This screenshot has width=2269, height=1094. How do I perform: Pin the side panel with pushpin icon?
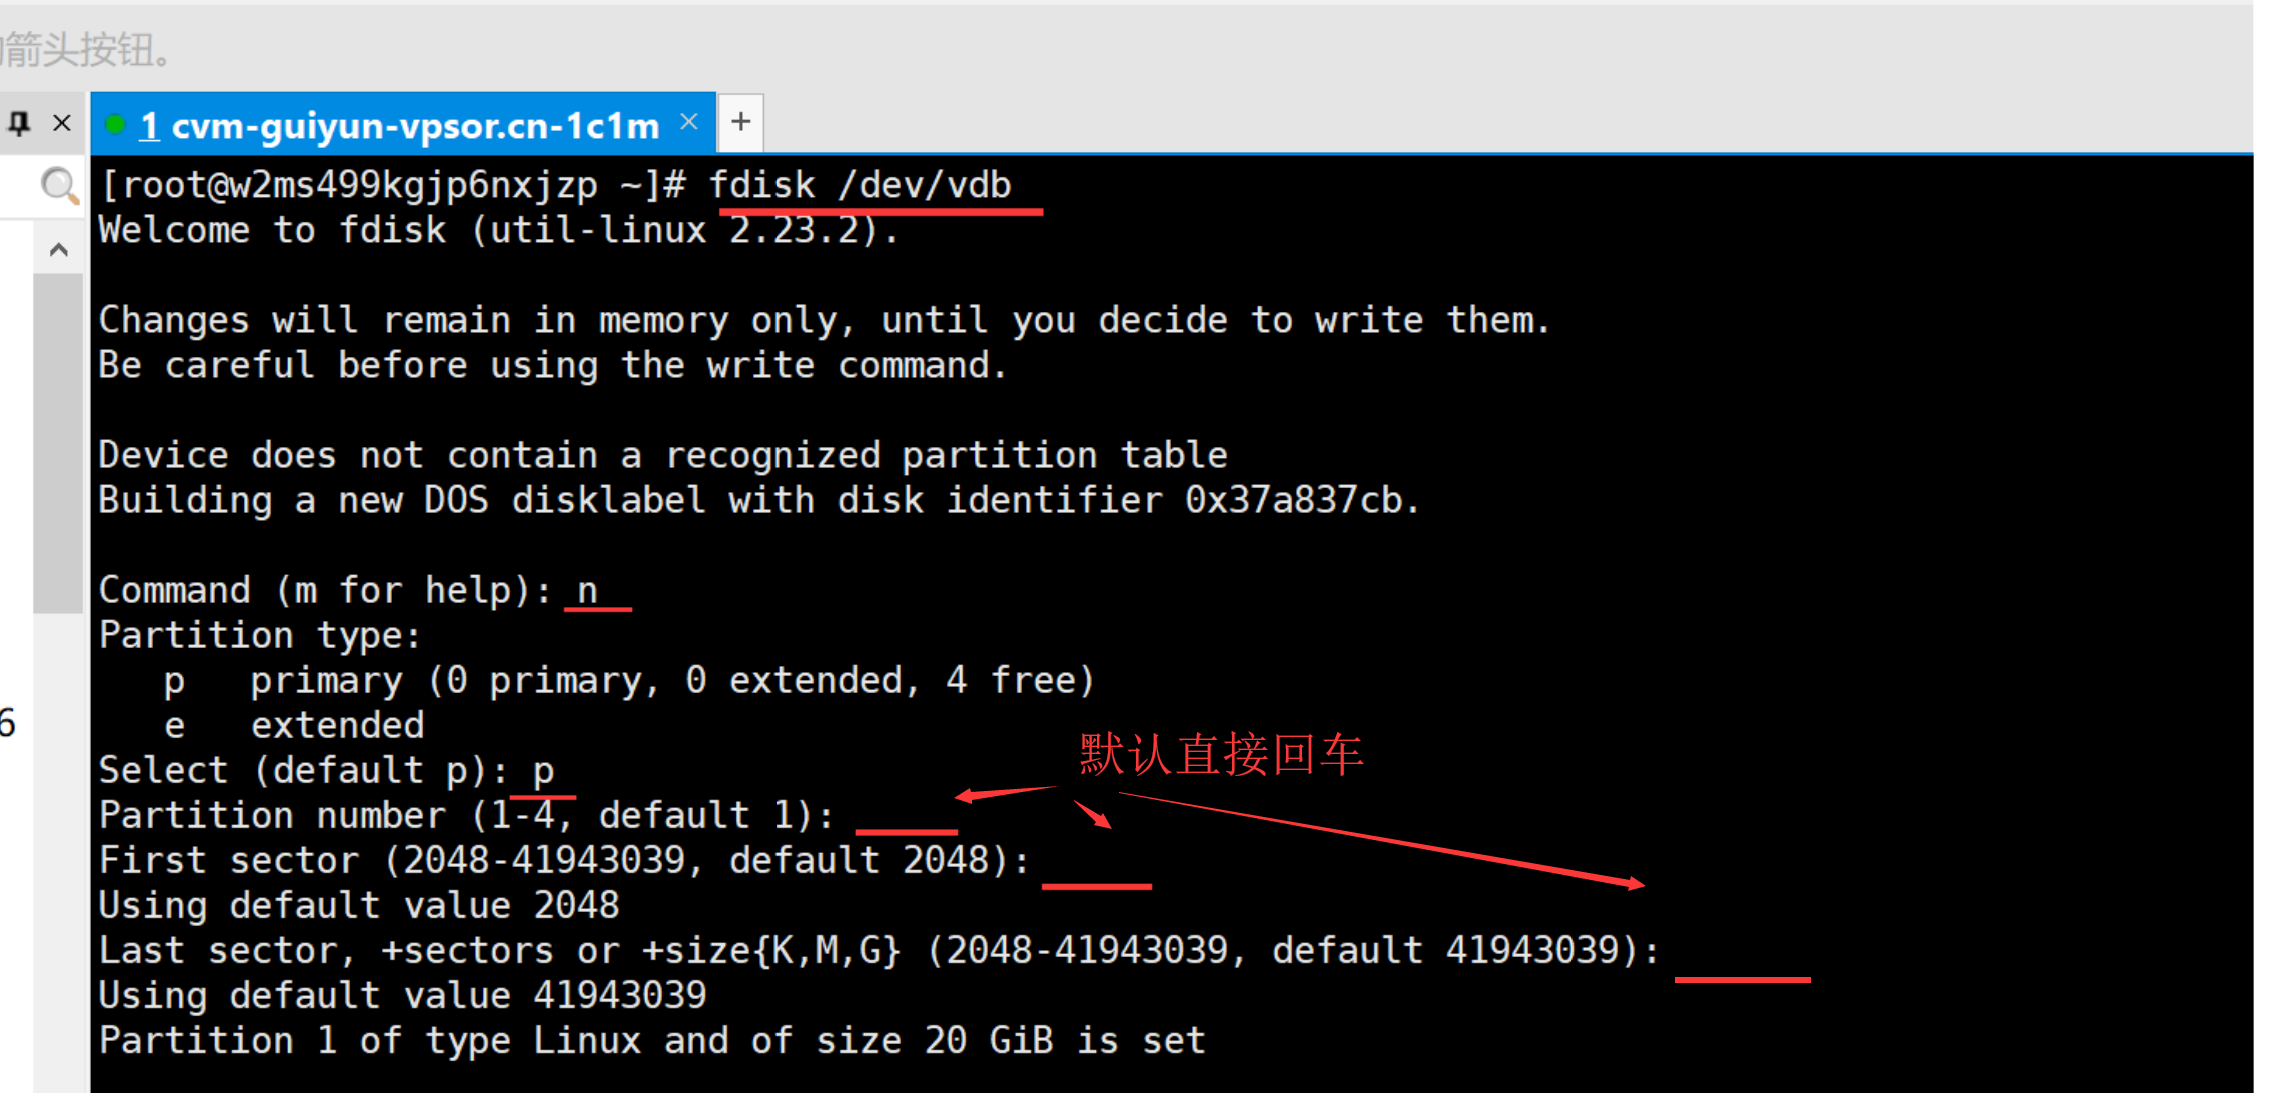tap(19, 123)
